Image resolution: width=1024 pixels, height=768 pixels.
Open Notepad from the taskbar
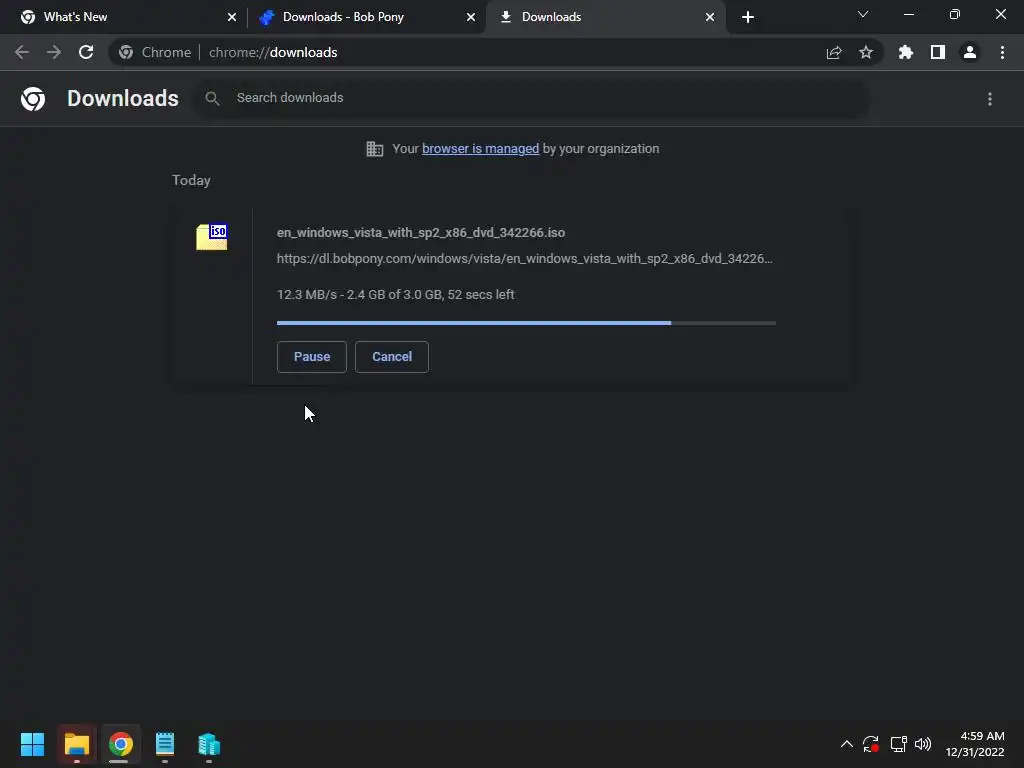165,744
